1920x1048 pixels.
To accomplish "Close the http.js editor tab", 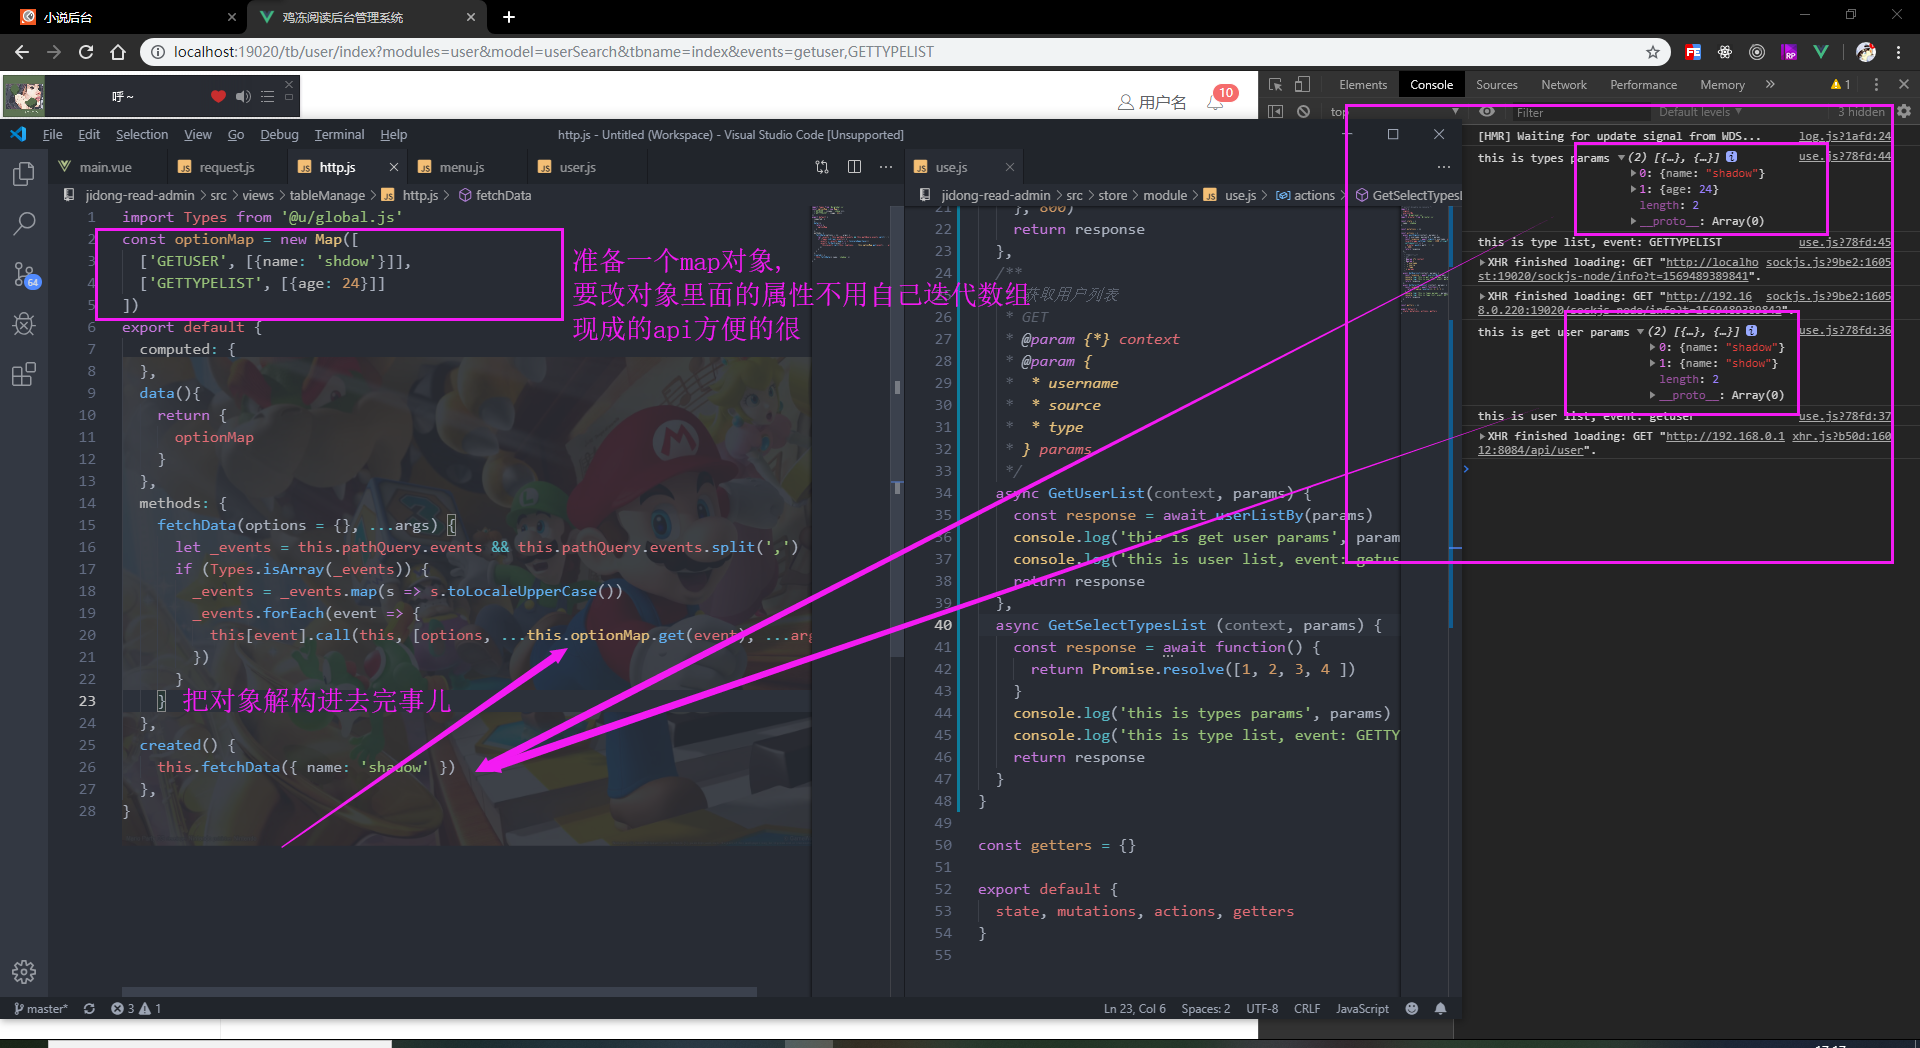I will coord(394,167).
